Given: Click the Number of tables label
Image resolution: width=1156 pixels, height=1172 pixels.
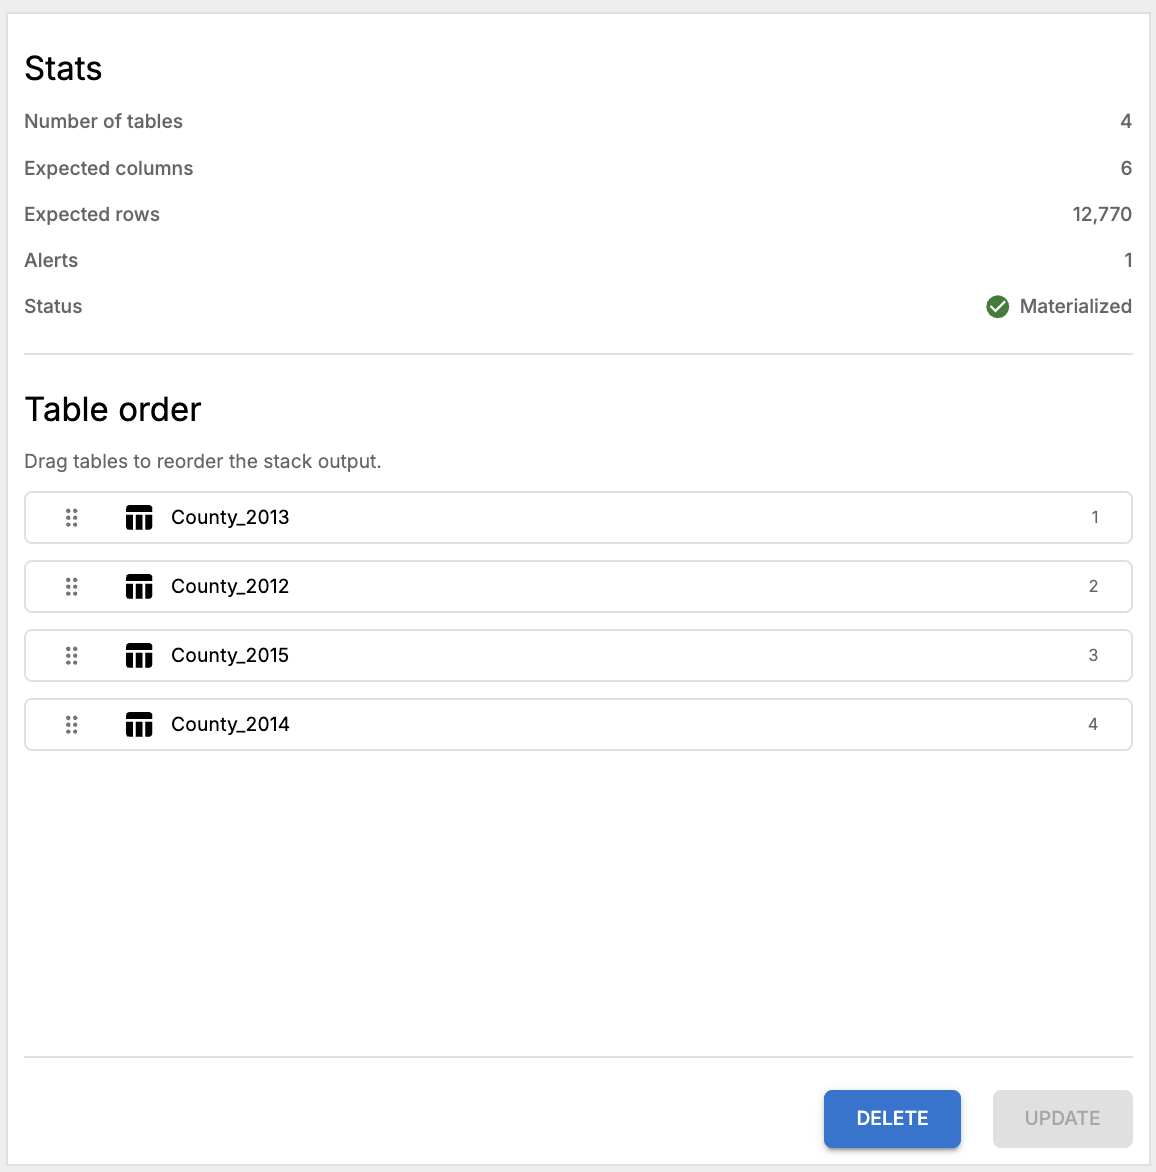Looking at the screenshot, I should pos(103,121).
